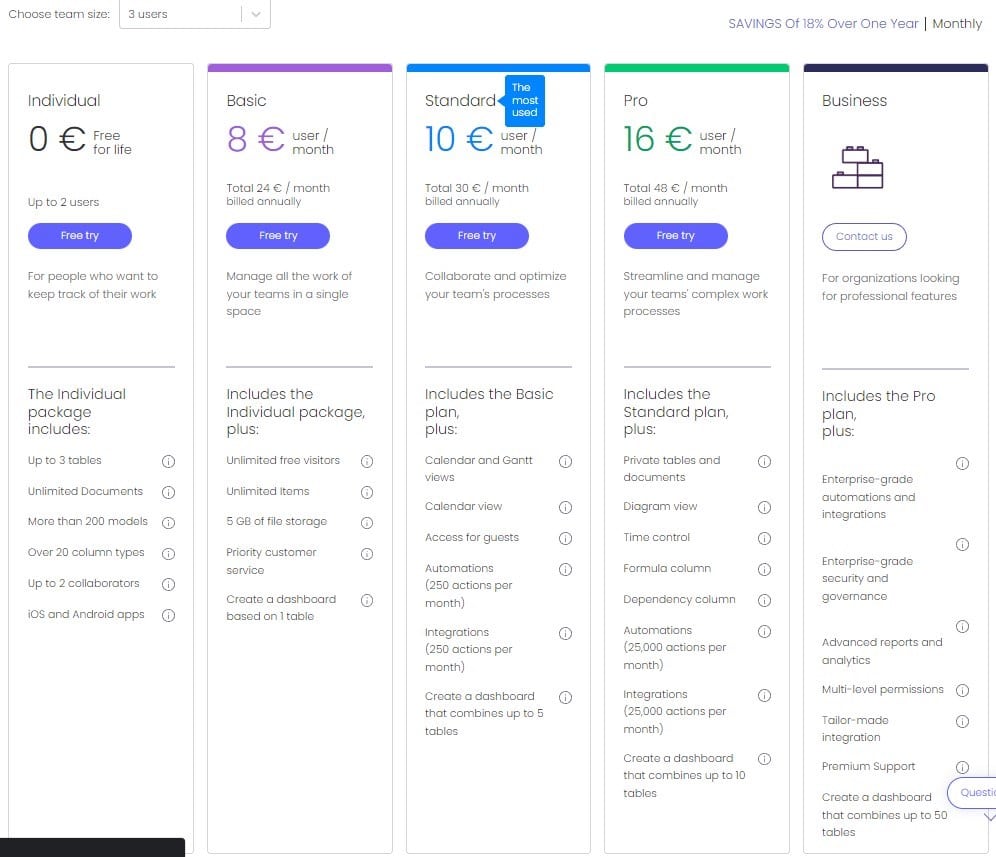Viewport: 996px width, 857px height.
Task: Click 'Total 24 € / month' text
Action: tap(278, 188)
